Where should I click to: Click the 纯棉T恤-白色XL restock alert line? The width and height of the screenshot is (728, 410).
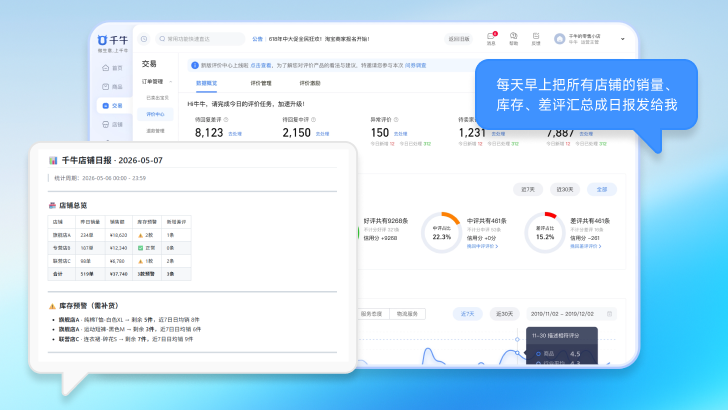point(129,319)
